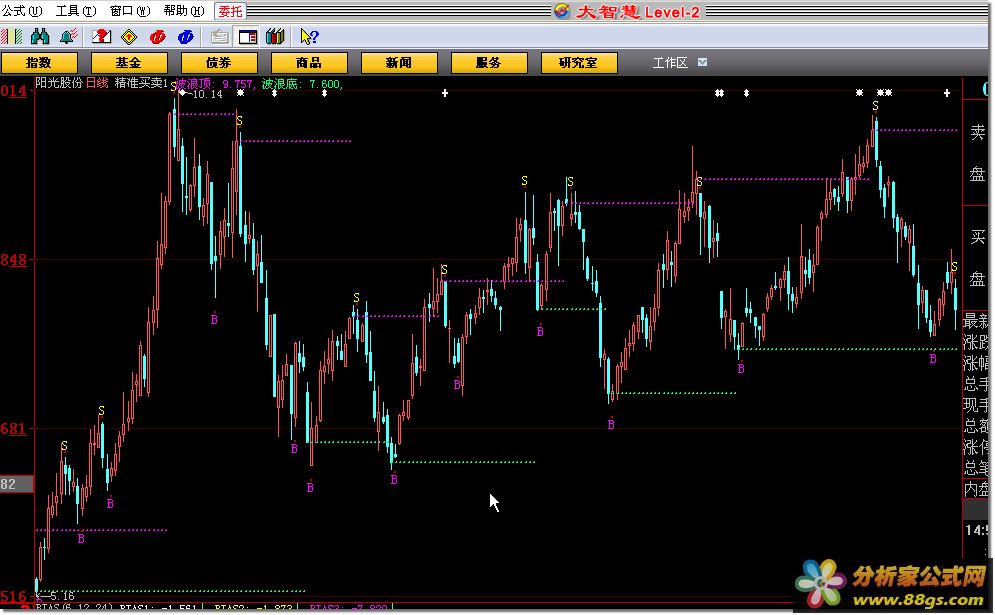Toggle the window layout panel icon

point(248,37)
